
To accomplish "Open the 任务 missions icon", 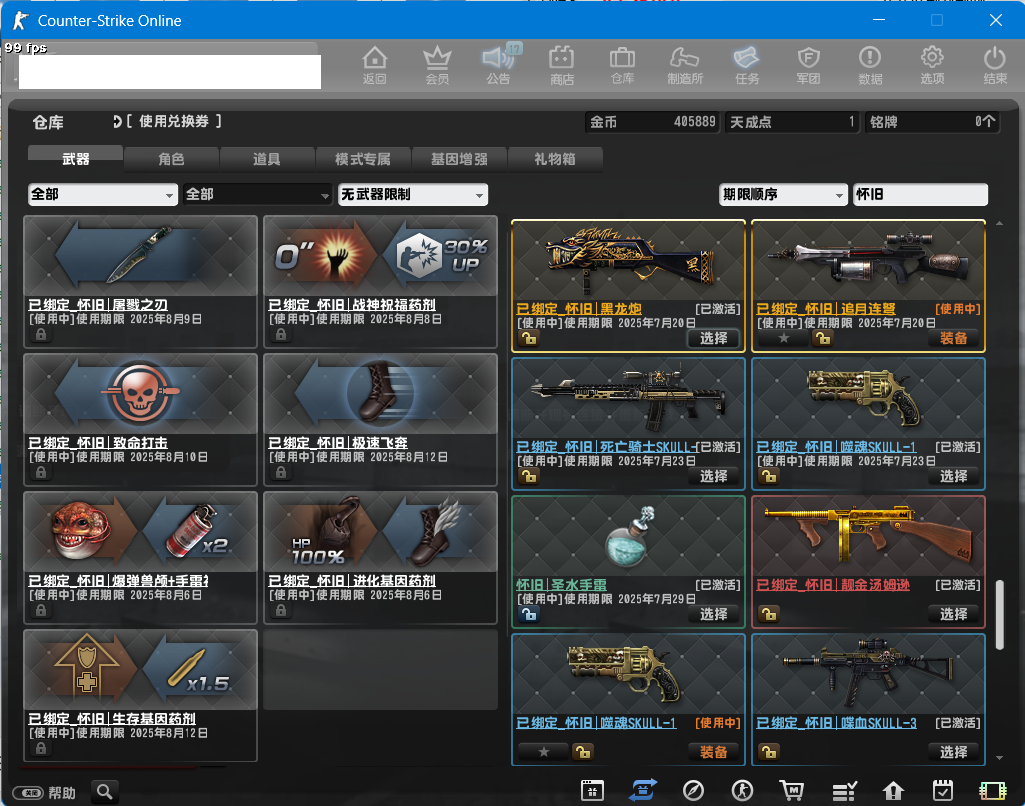I will pos(747,65).
